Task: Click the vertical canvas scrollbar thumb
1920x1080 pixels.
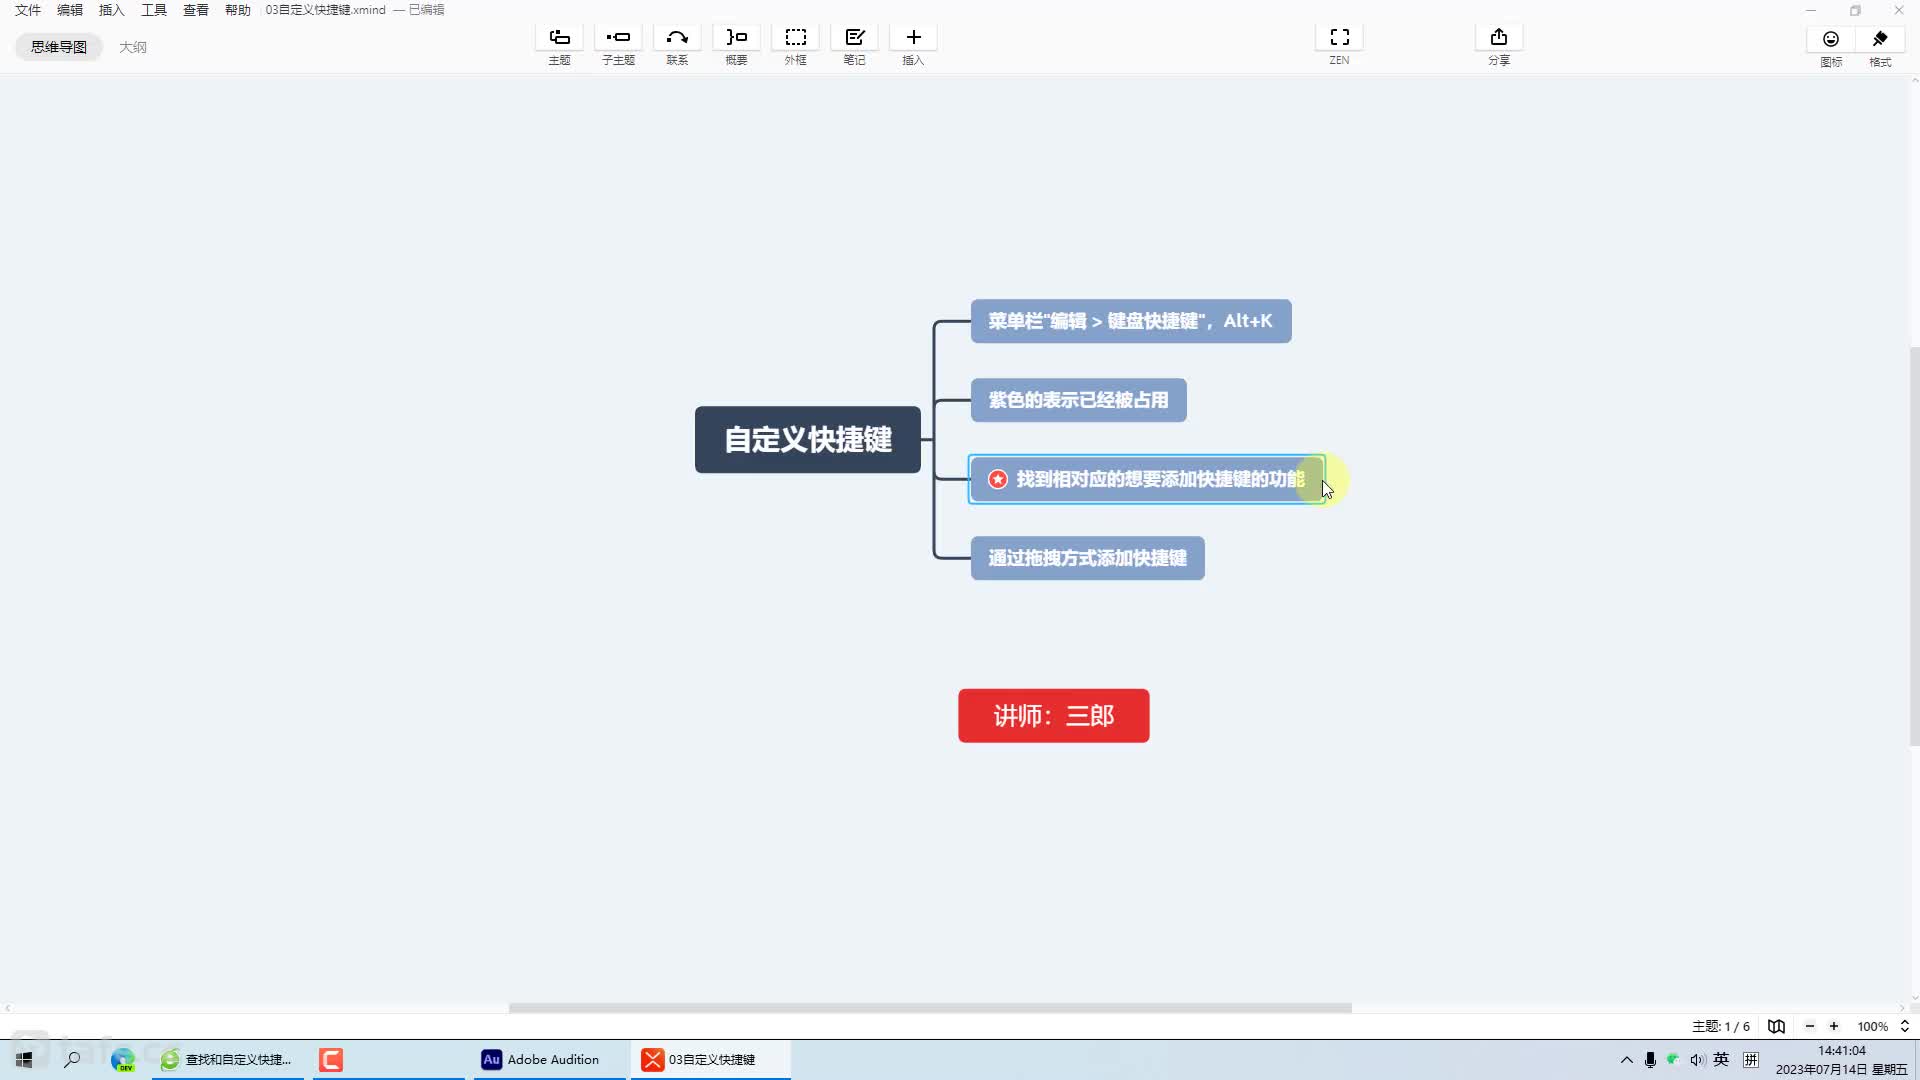Action: 1914,546
